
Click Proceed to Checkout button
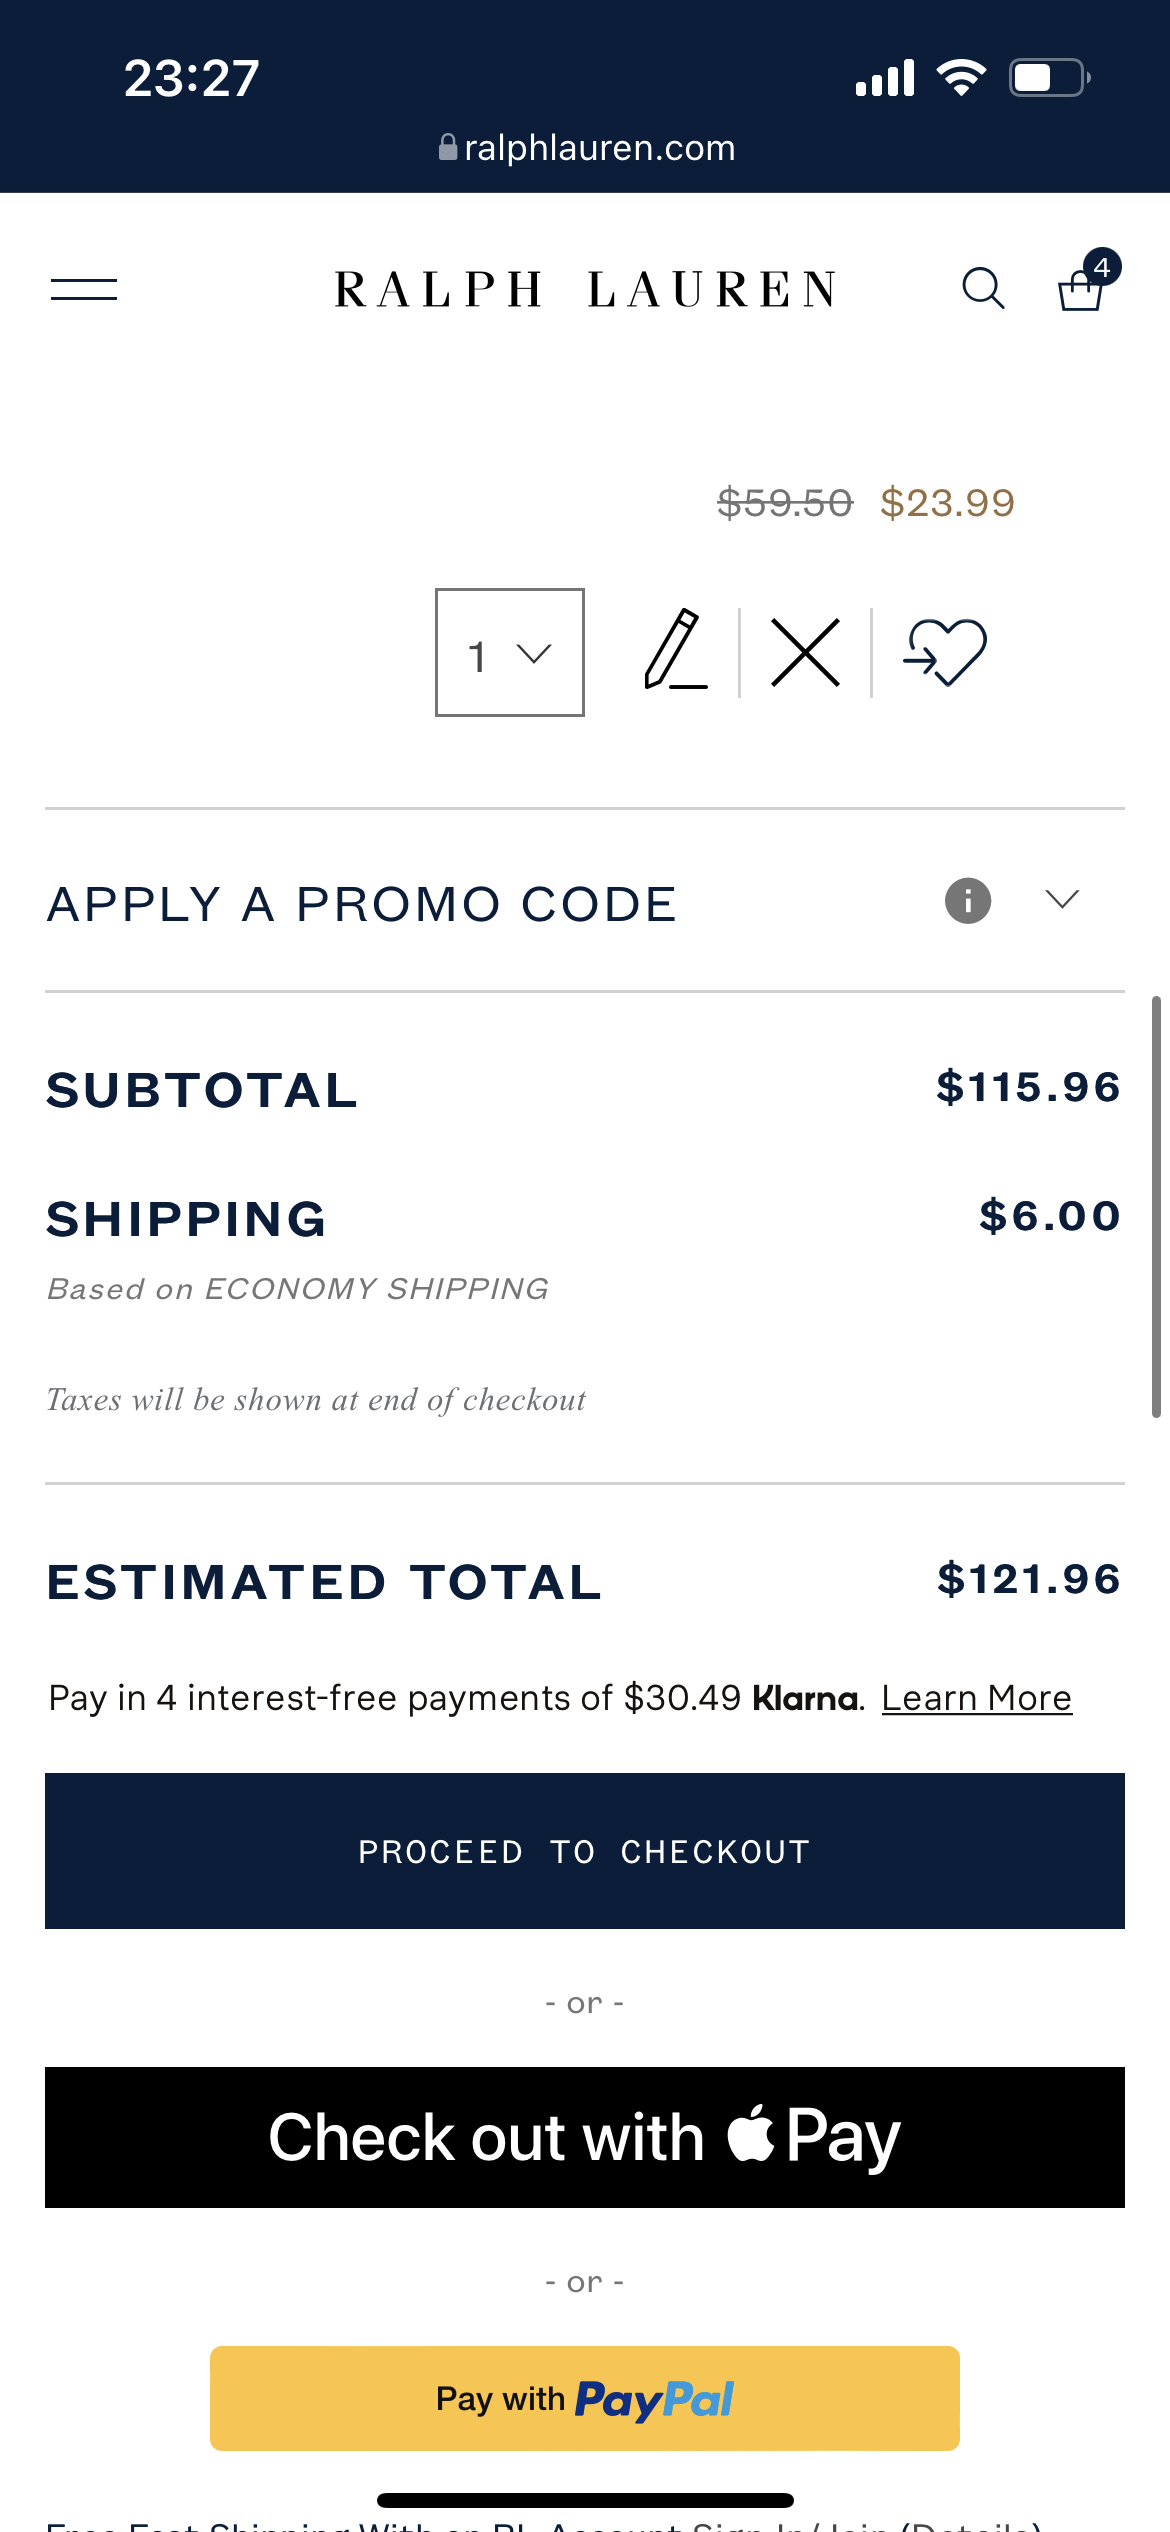pos(585,1851)
